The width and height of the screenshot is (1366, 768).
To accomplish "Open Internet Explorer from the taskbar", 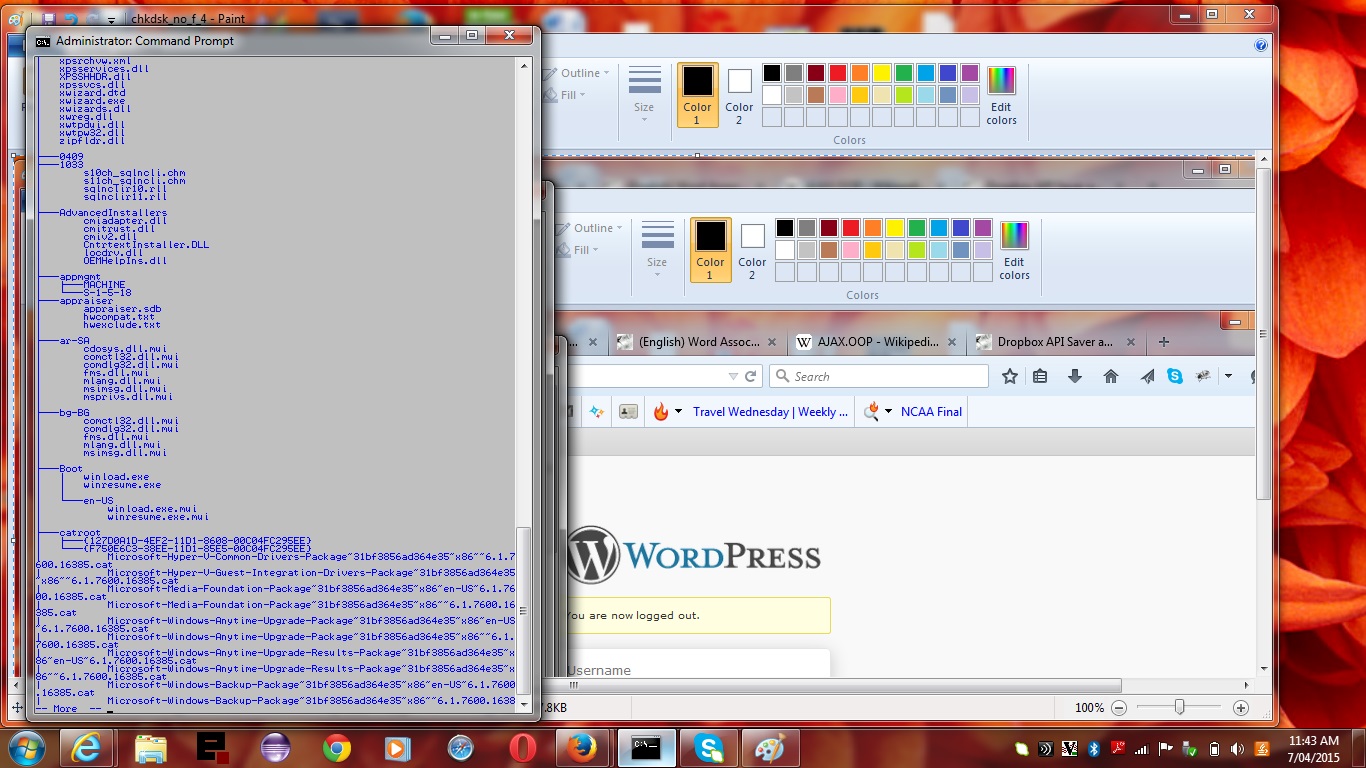I will 87,747.
